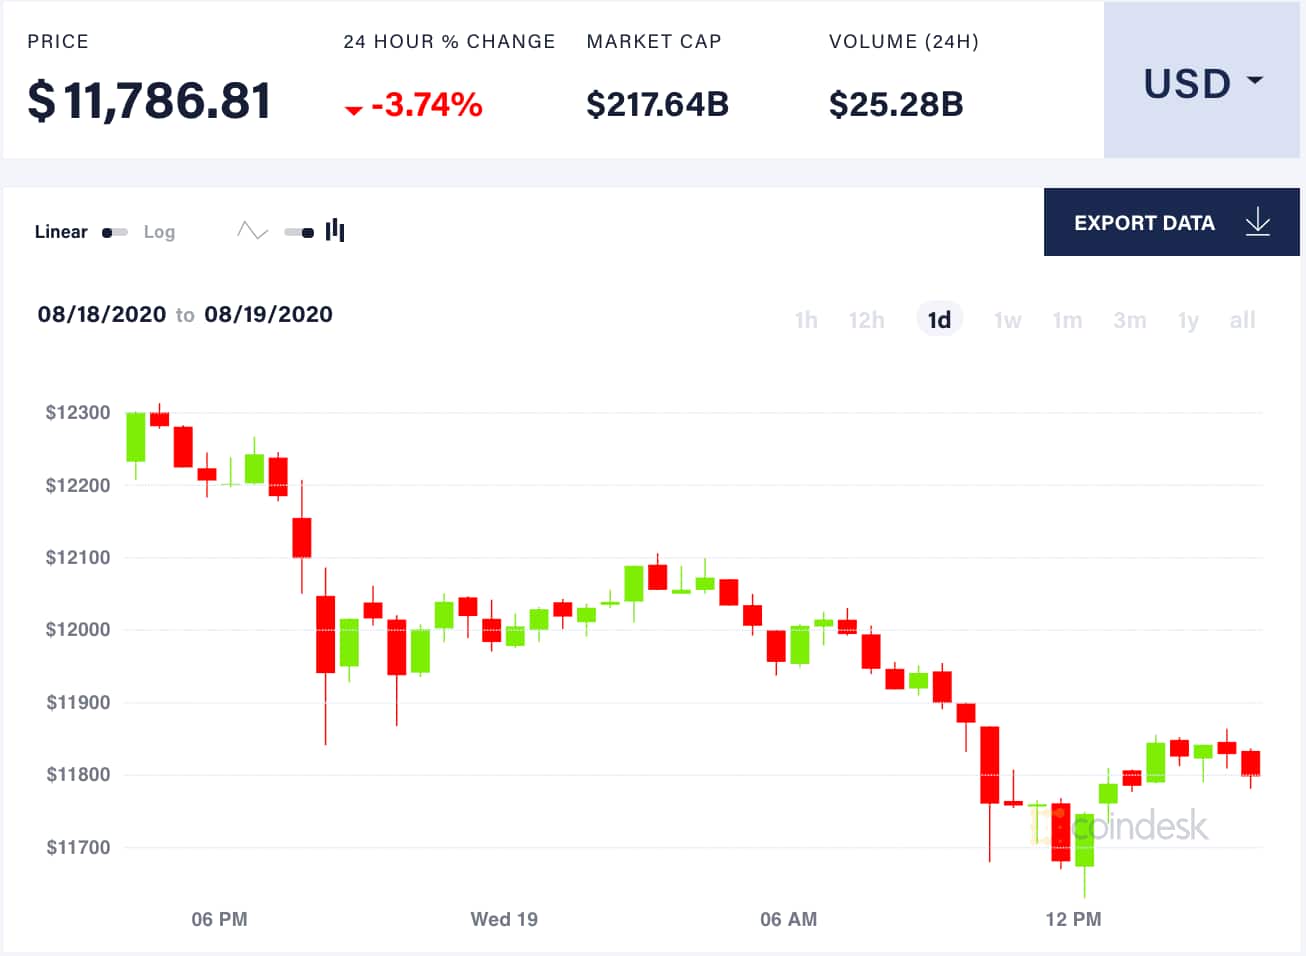This screenshot has width=1306, height=956.
Task: Select the candlestick chart icon
Action: [x=334, y=230]
